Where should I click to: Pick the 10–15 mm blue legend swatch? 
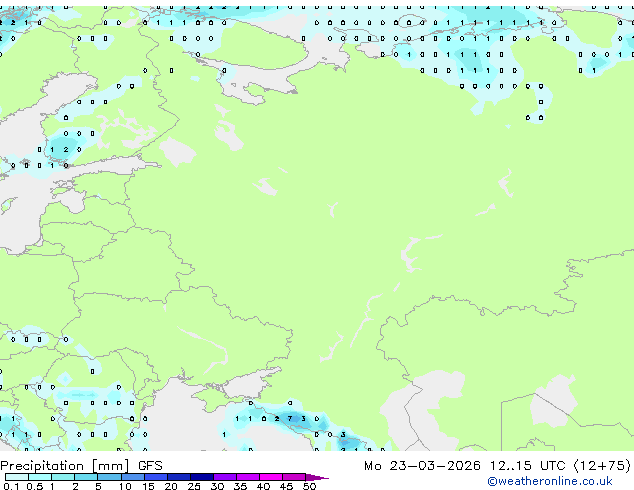coord(132,477)
